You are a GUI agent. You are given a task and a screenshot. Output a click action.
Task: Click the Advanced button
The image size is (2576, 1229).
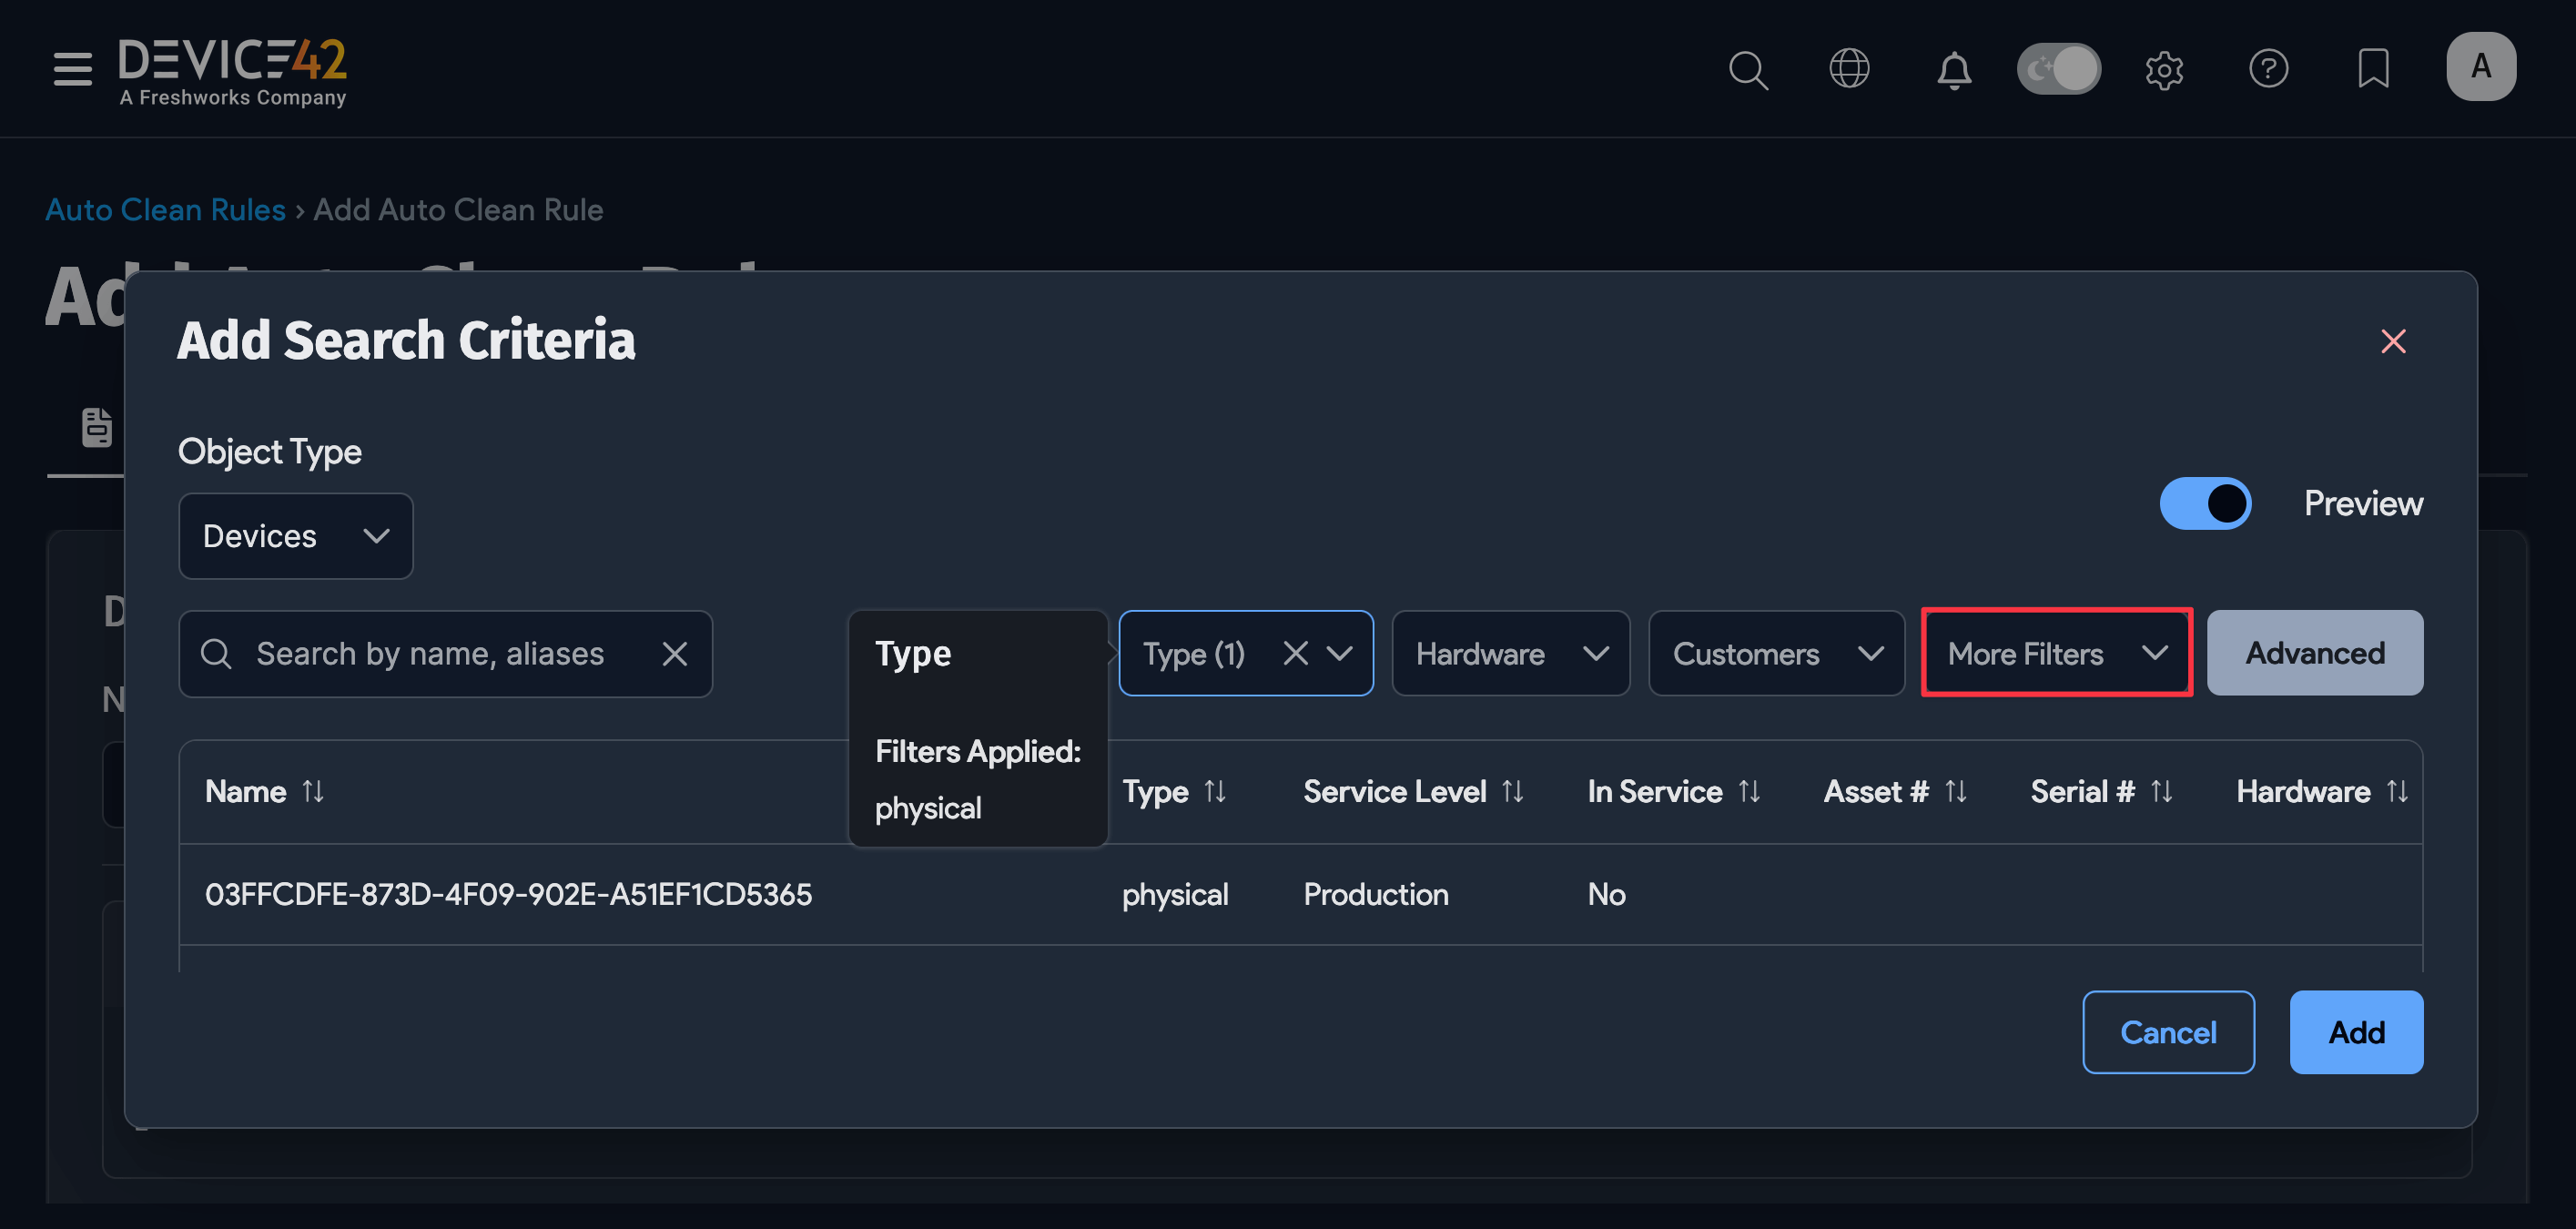tap(2314, 653)
